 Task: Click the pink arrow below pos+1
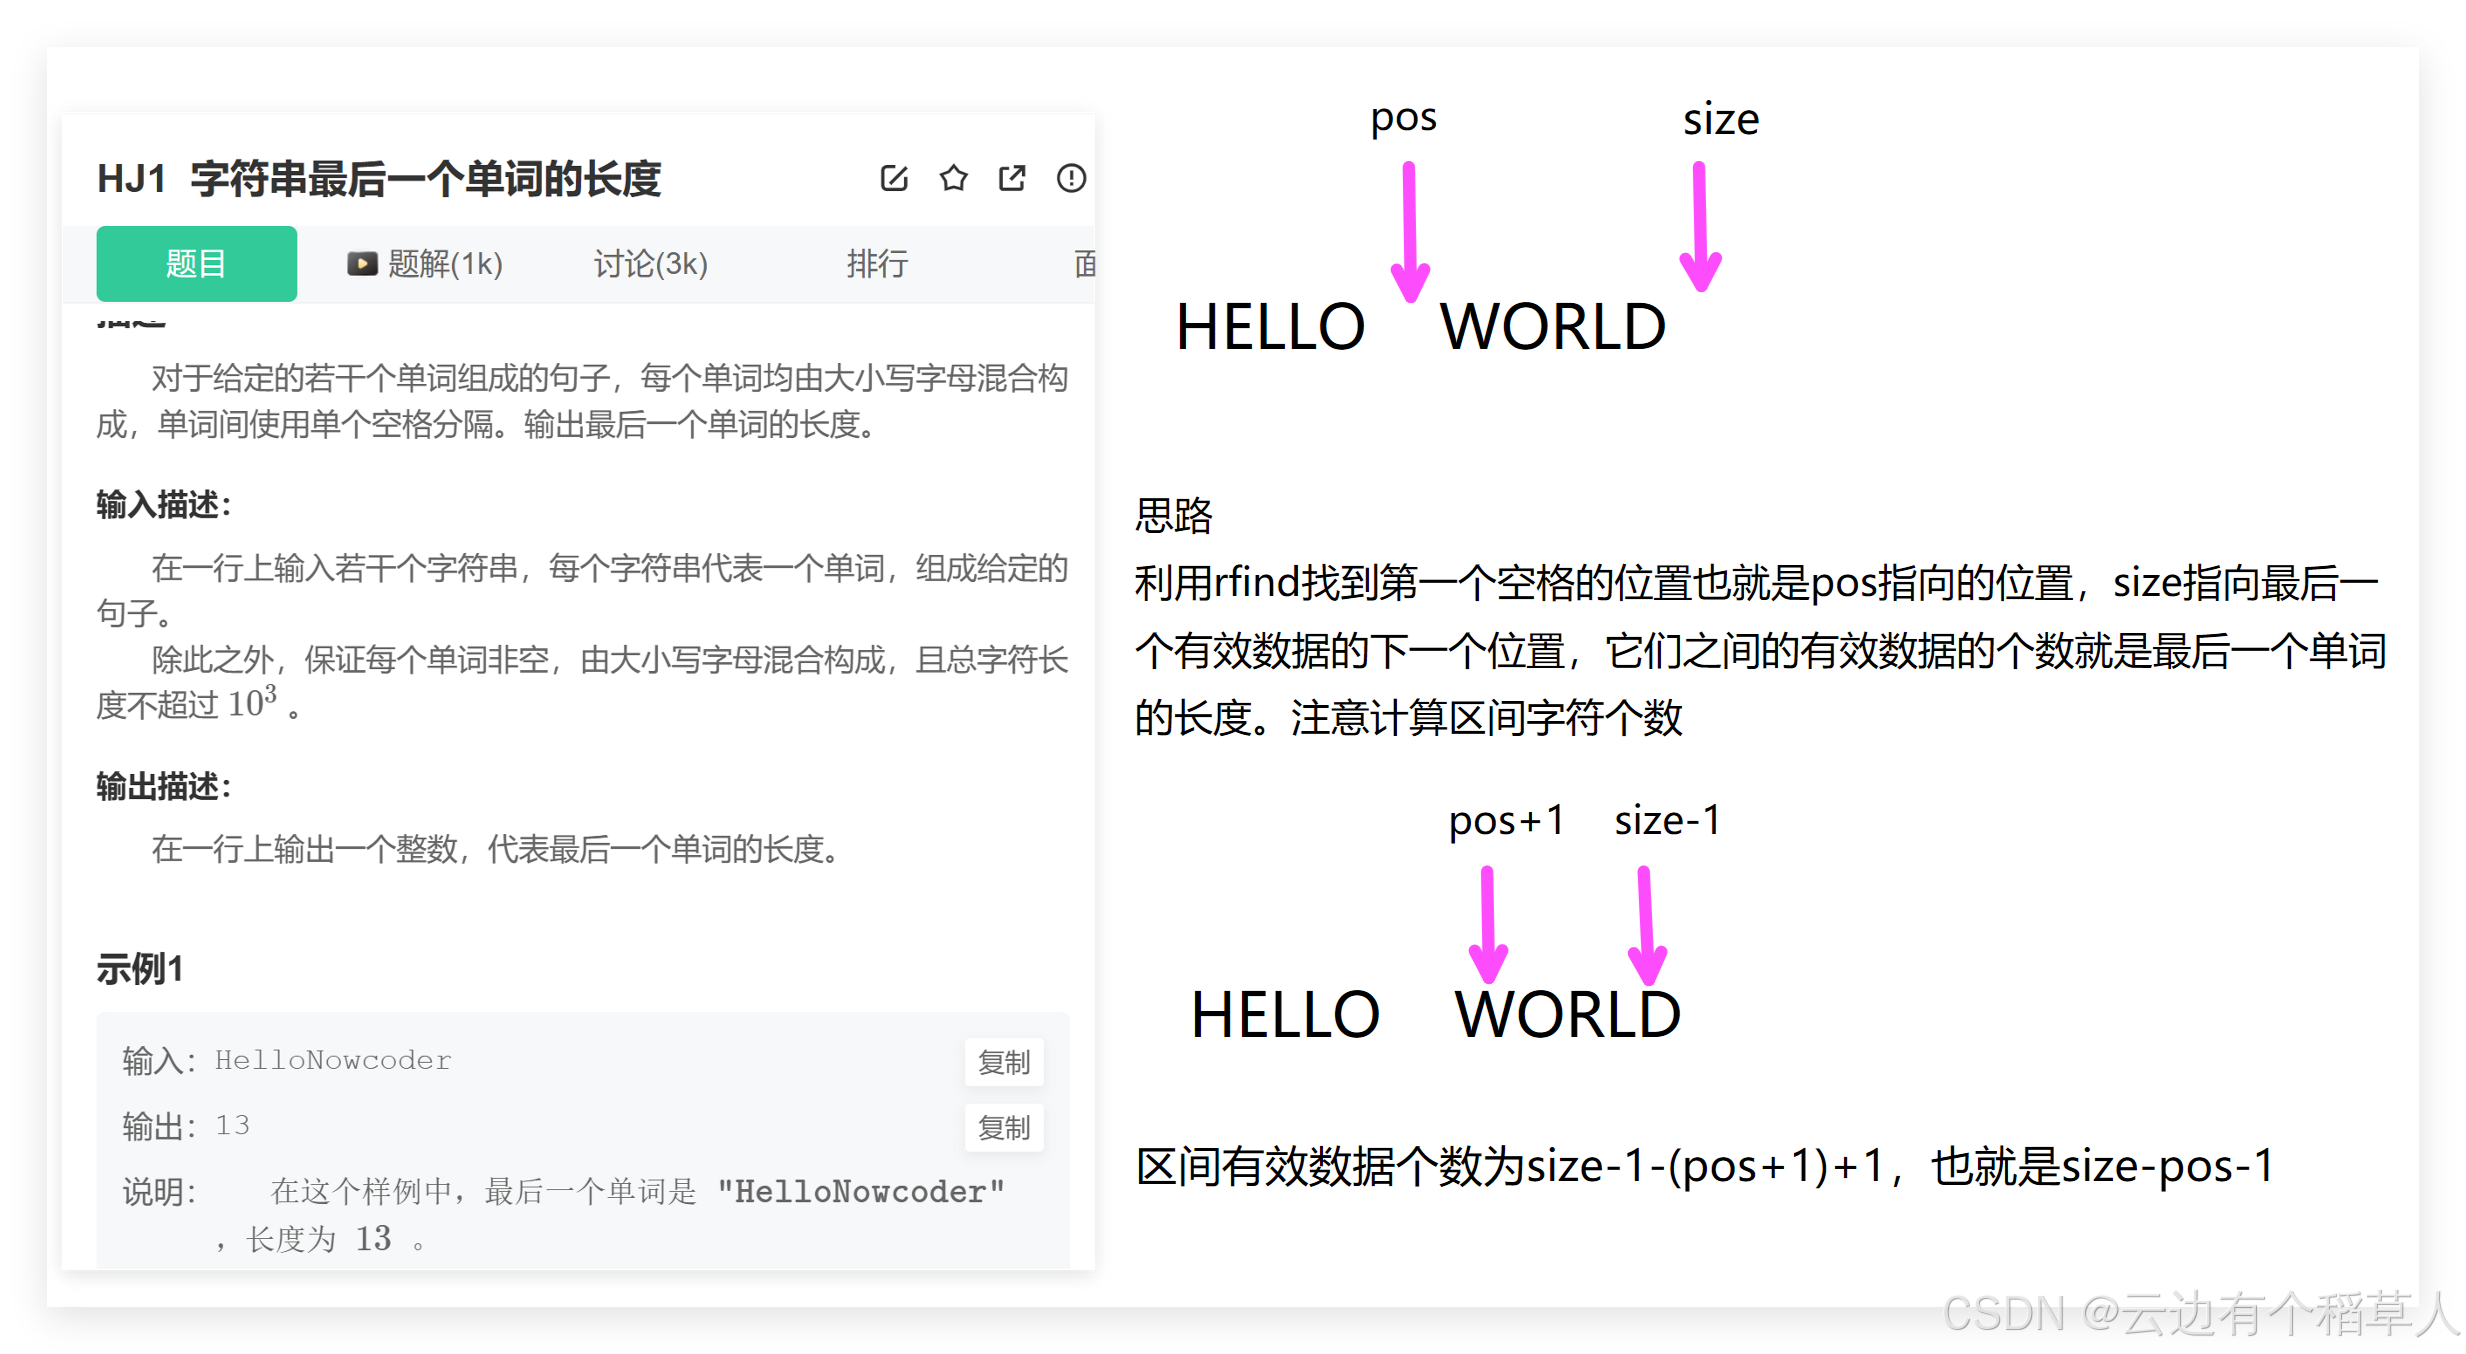(1488, 923)
